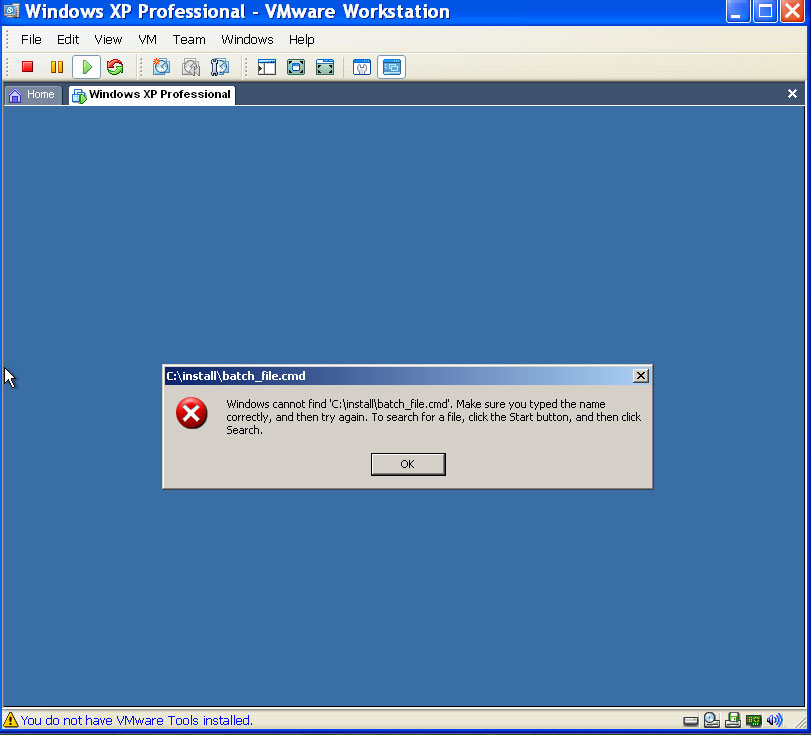Open the snapshot manager icon
Viewport: 811px width, 735px height.
tap(220, 67)
